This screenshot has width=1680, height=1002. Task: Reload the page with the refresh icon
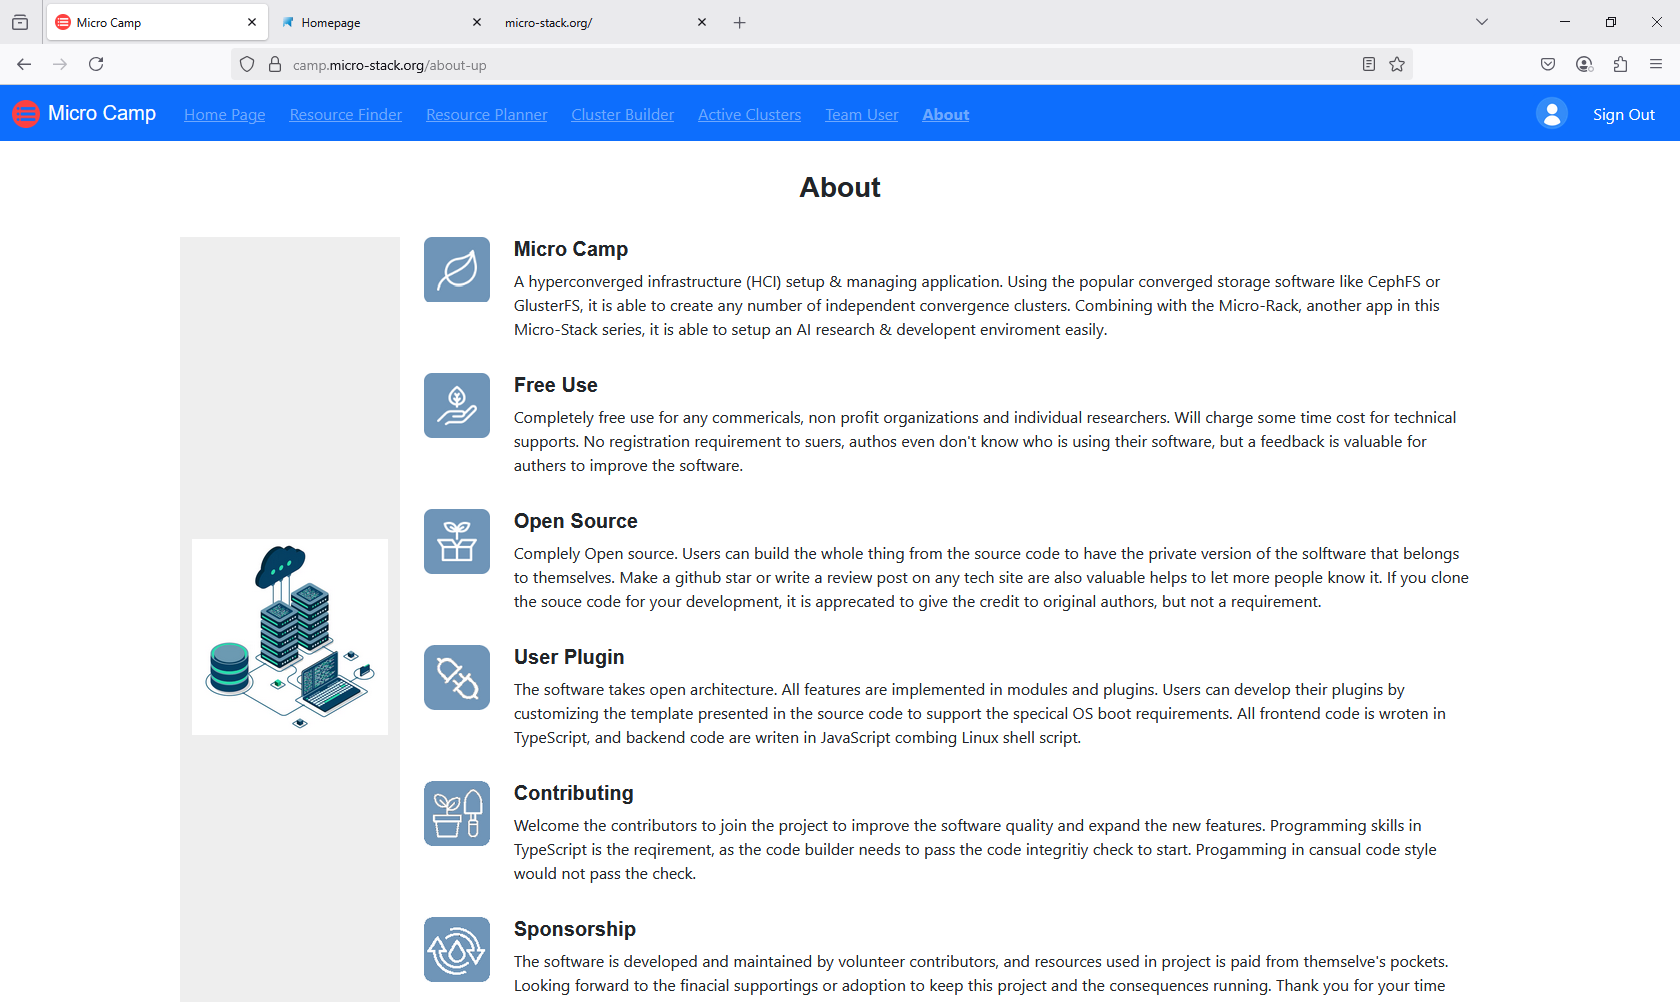96,64
